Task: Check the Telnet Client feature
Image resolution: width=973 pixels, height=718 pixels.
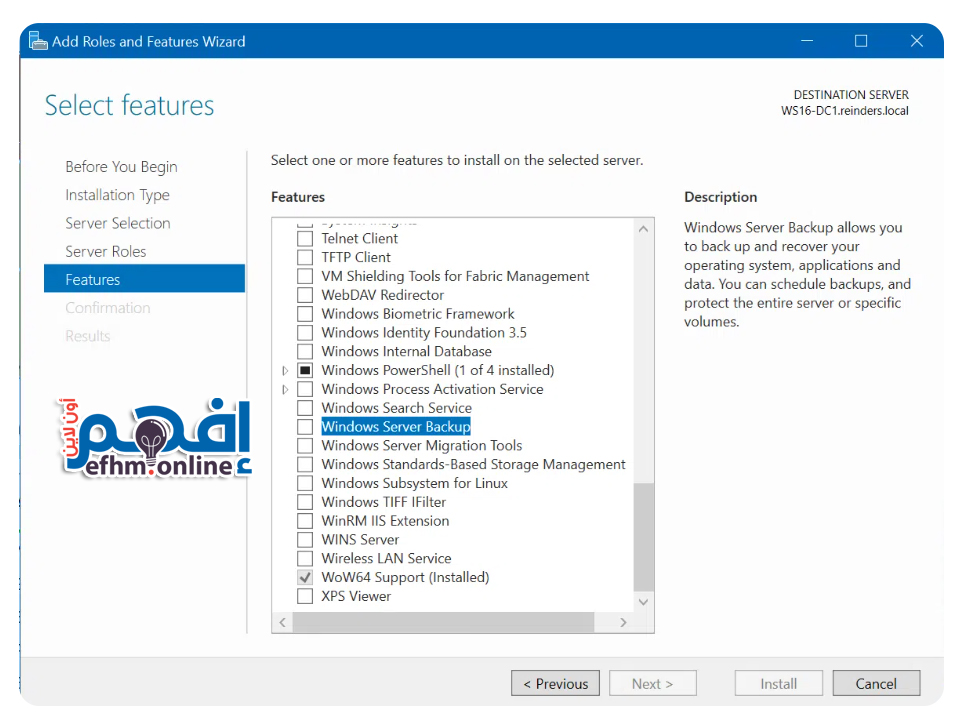Action: point(305,239)
